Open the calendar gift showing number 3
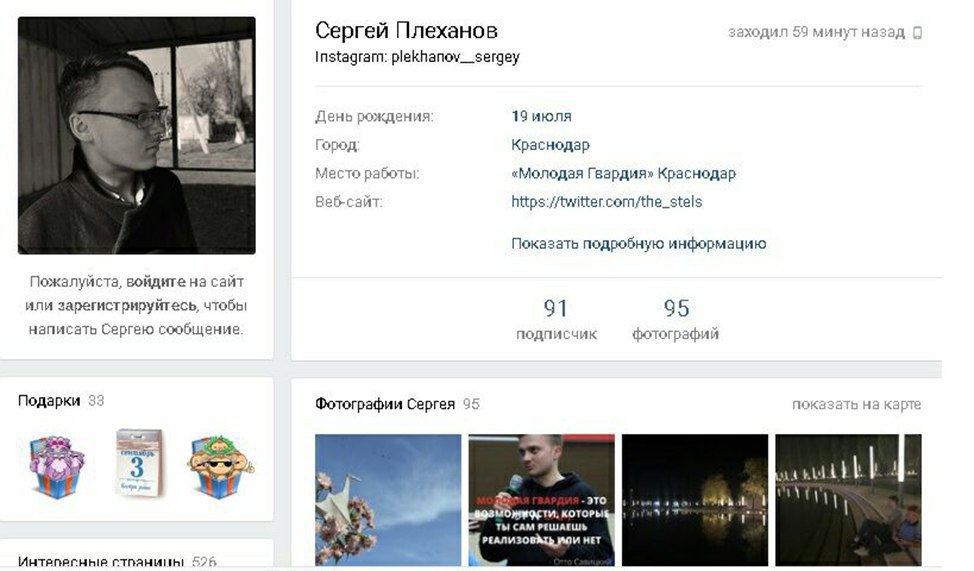 tap(139, 464)
